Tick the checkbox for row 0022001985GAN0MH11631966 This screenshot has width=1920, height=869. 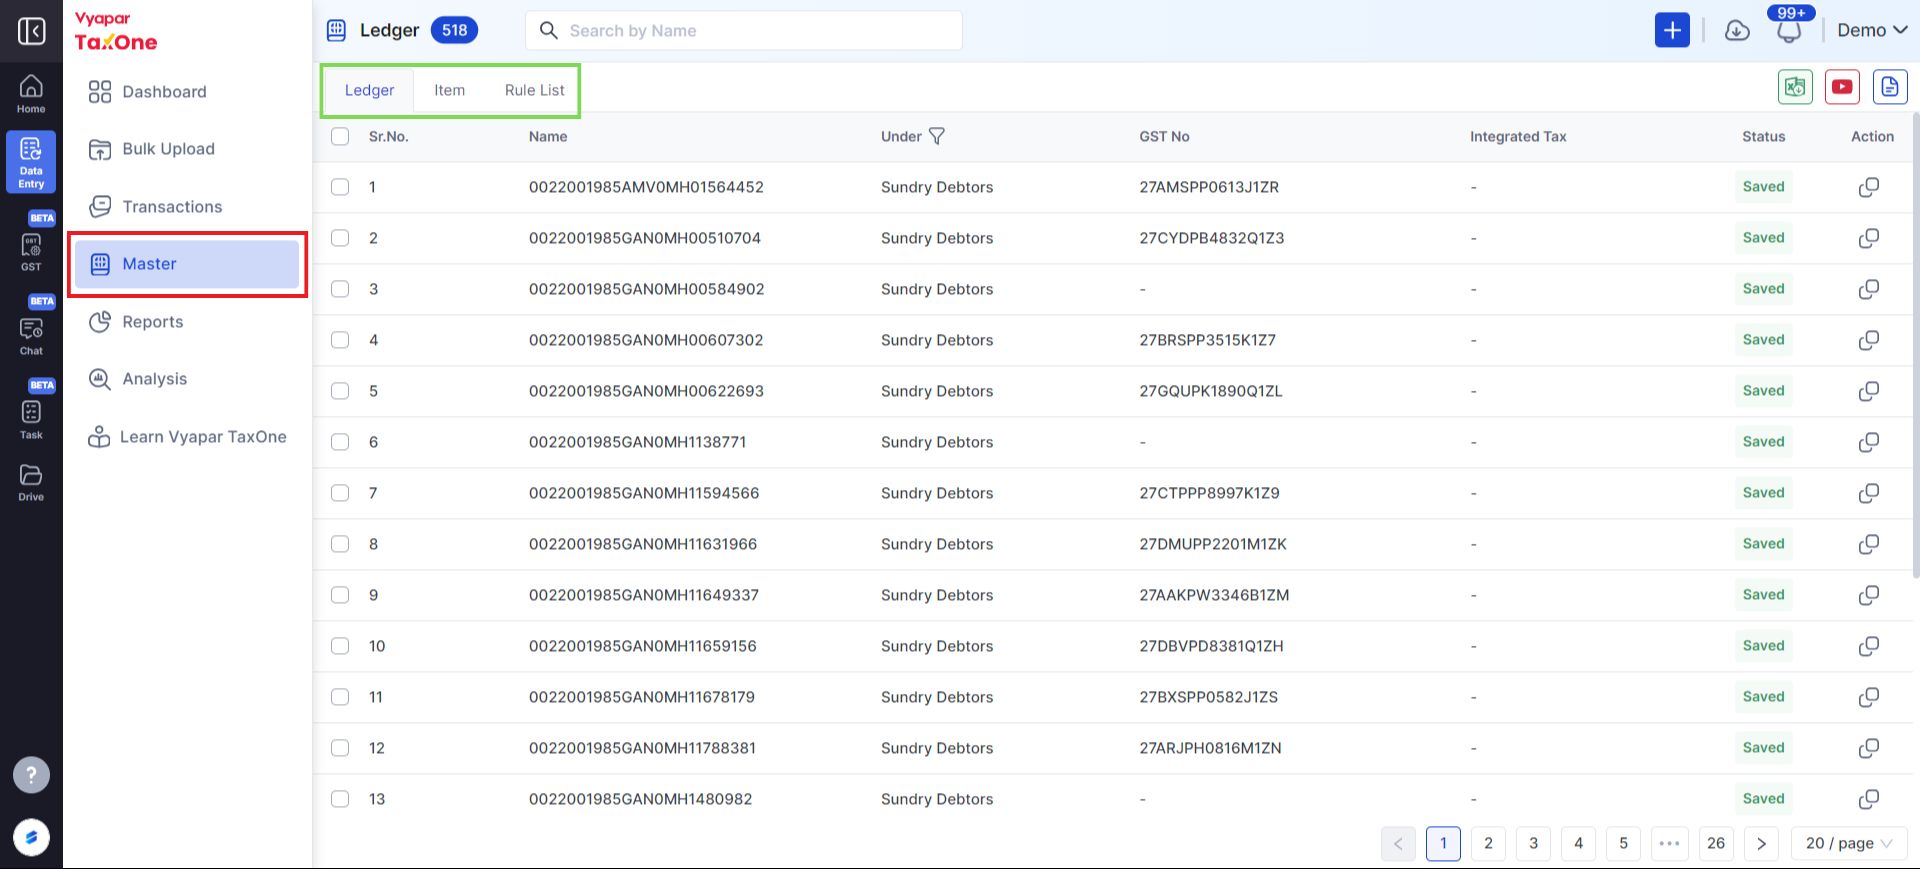(340, 544)
